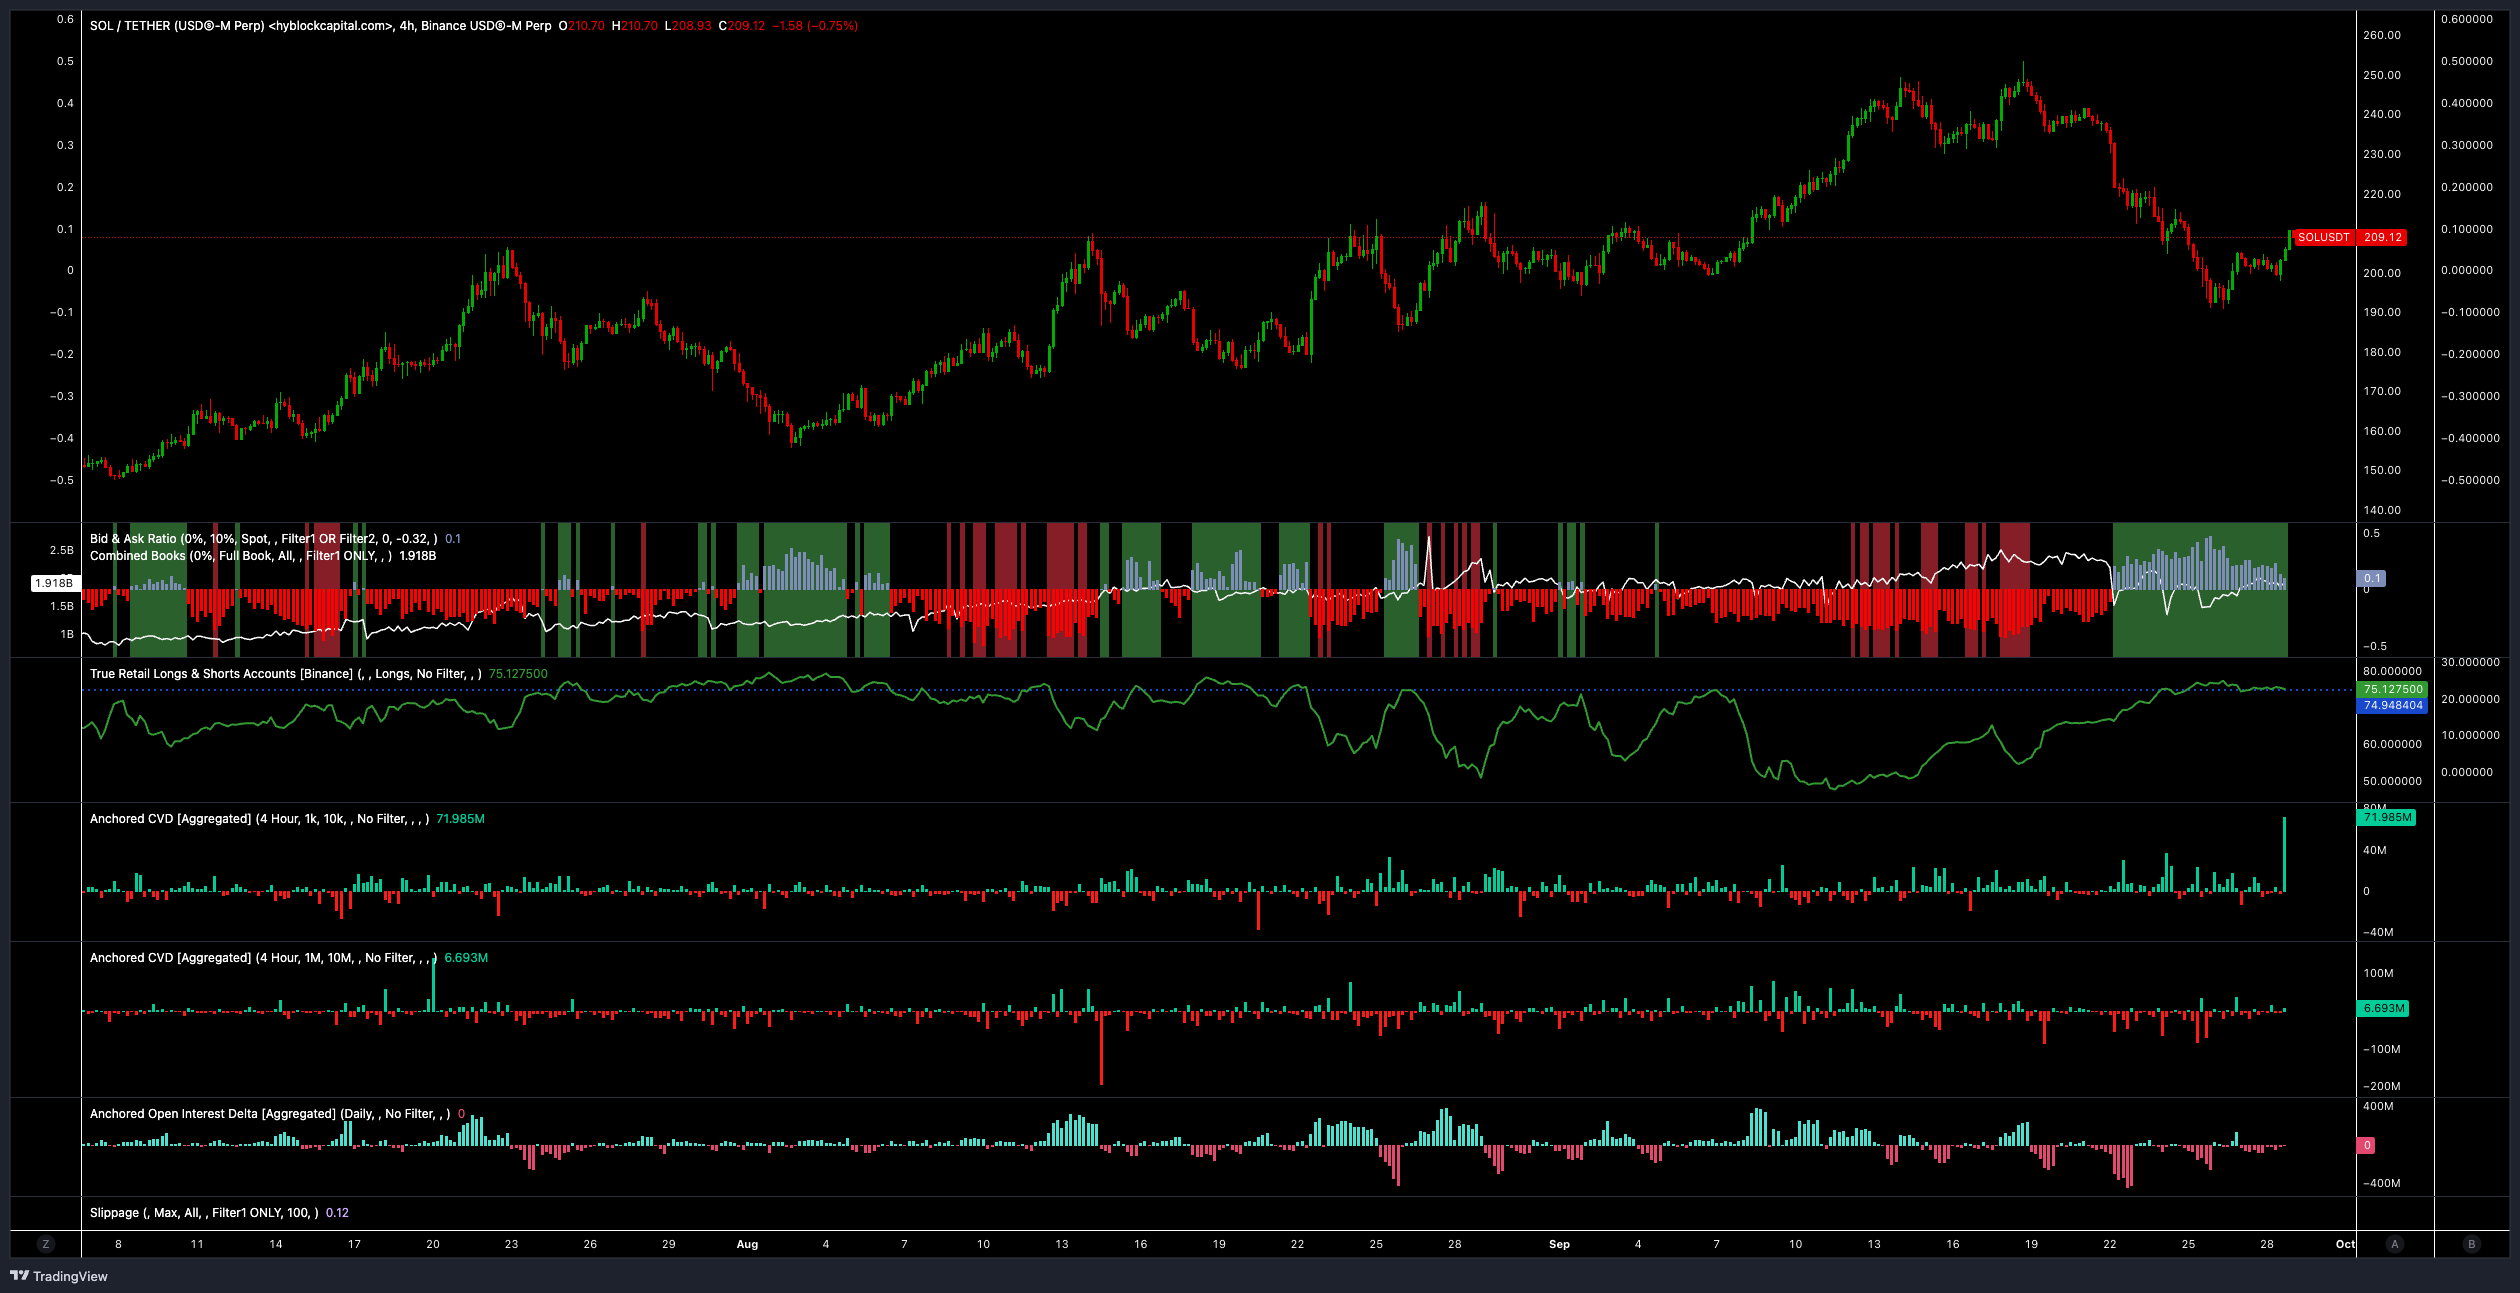
Task: Click the green 75.127500 retail longs tag
Action: pos(2393,689)
